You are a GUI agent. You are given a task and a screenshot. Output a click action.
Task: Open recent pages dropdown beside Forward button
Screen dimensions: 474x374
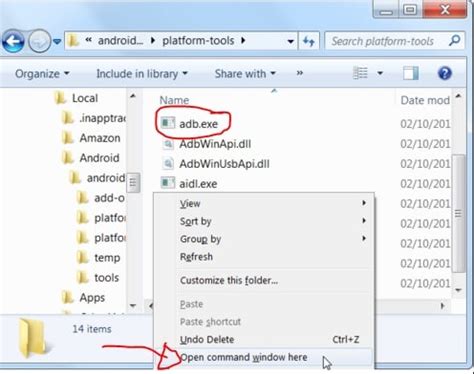(57, 42)
